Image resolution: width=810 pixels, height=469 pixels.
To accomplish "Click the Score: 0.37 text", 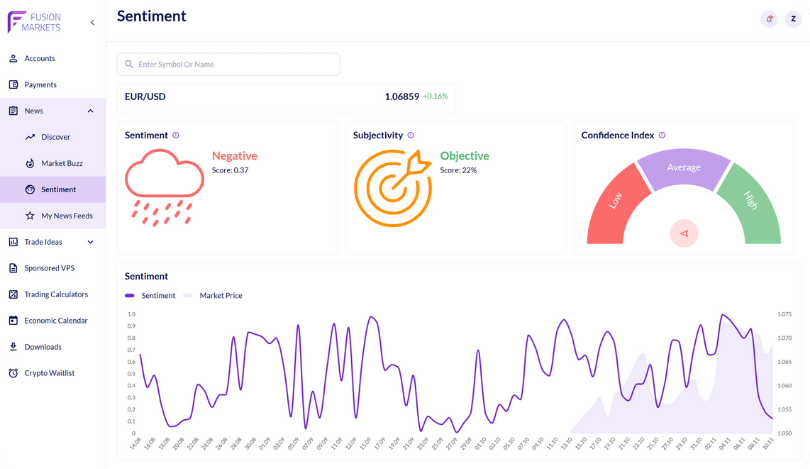I will coord(230,170).
